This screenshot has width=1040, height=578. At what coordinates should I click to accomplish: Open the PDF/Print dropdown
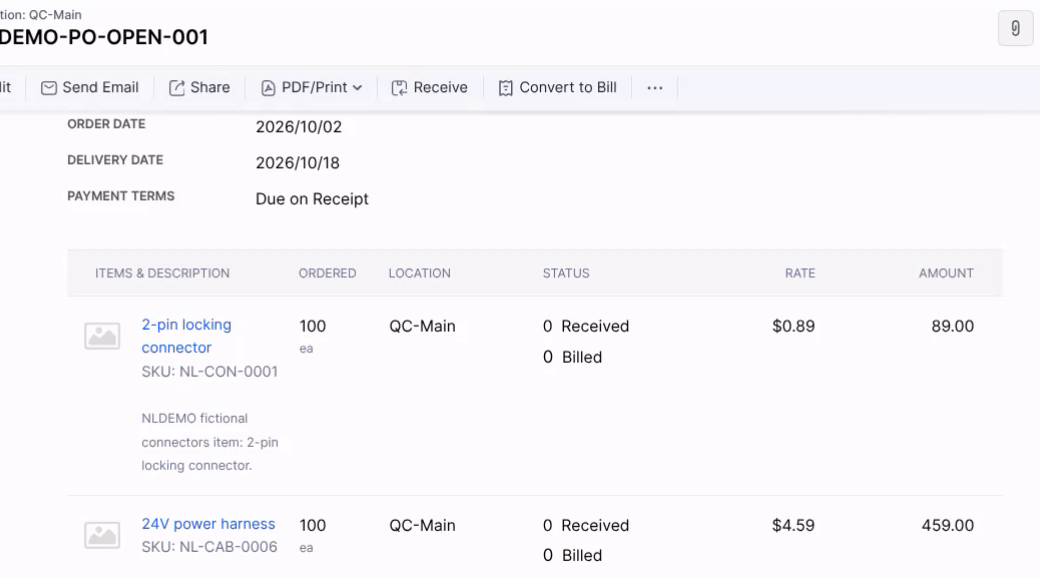(x=312, y=88)
